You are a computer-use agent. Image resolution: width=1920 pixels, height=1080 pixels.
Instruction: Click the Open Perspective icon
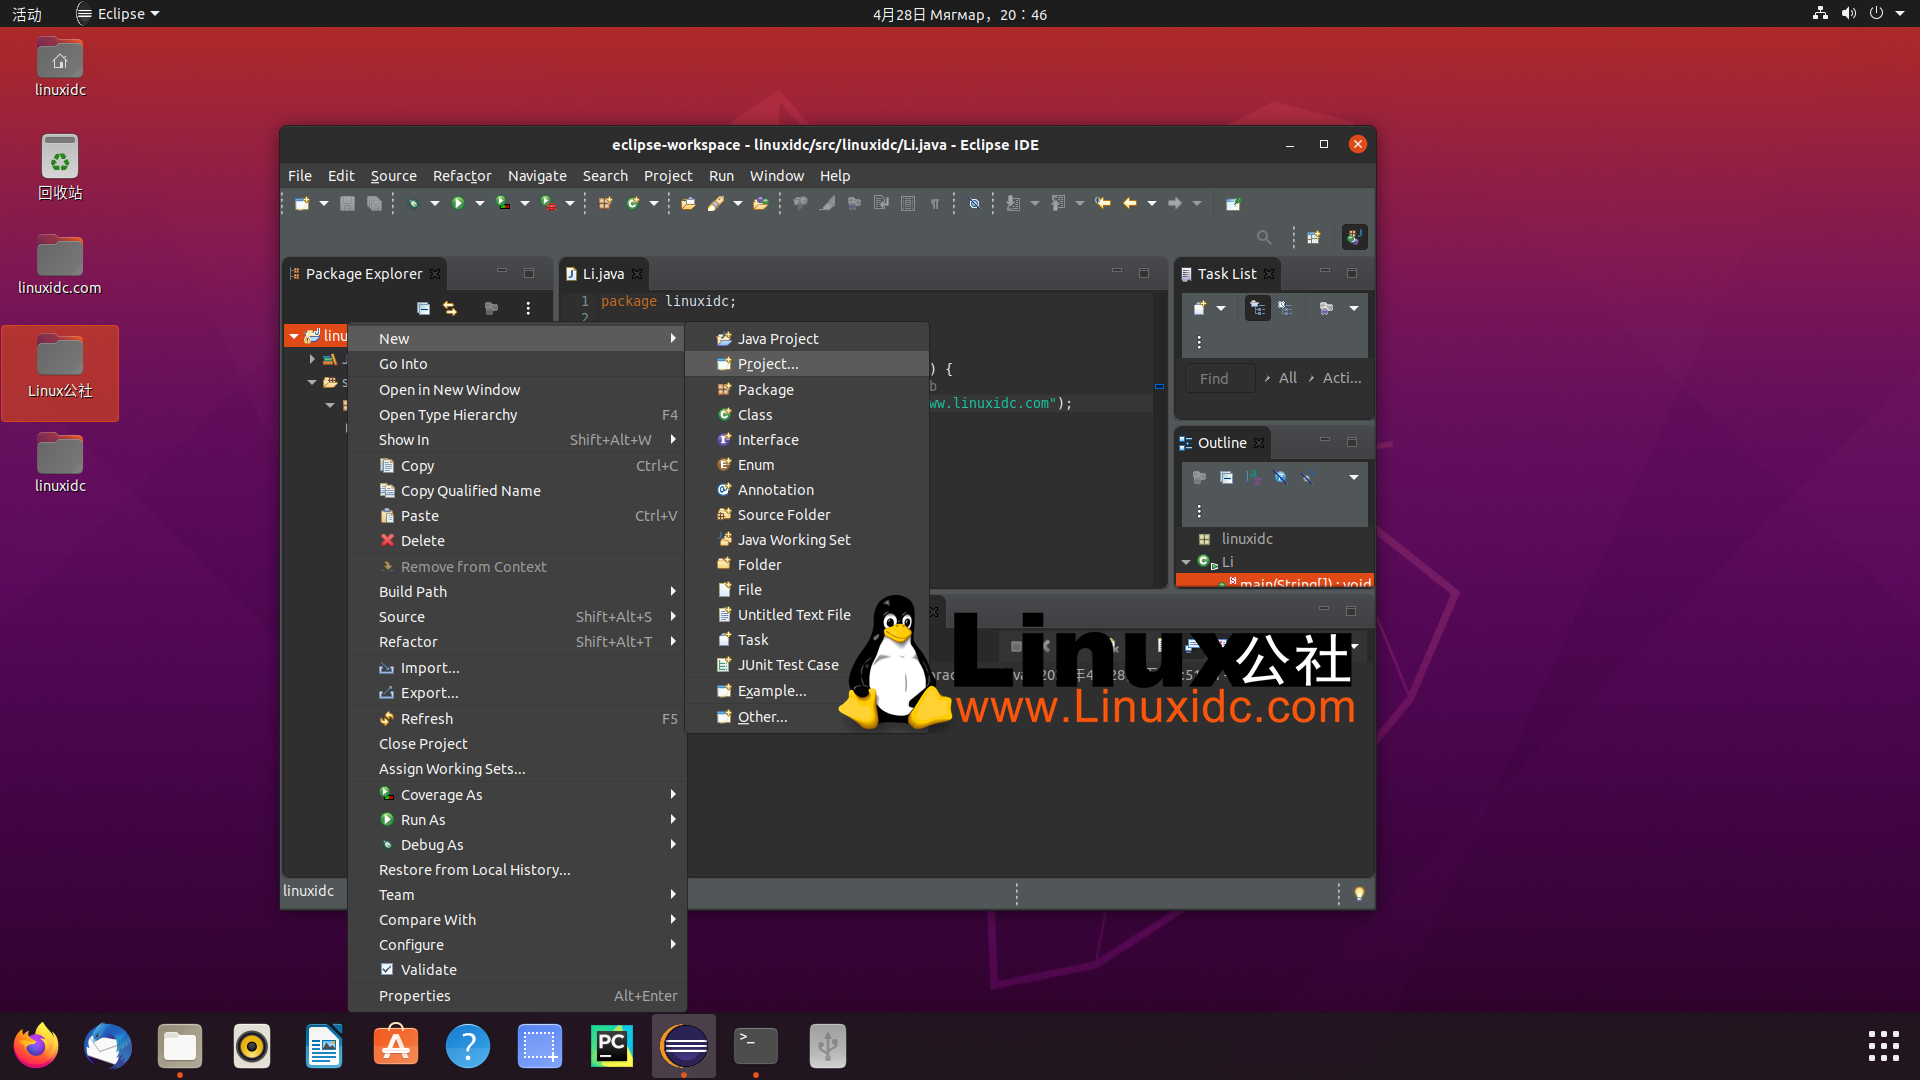(1314, 237)
